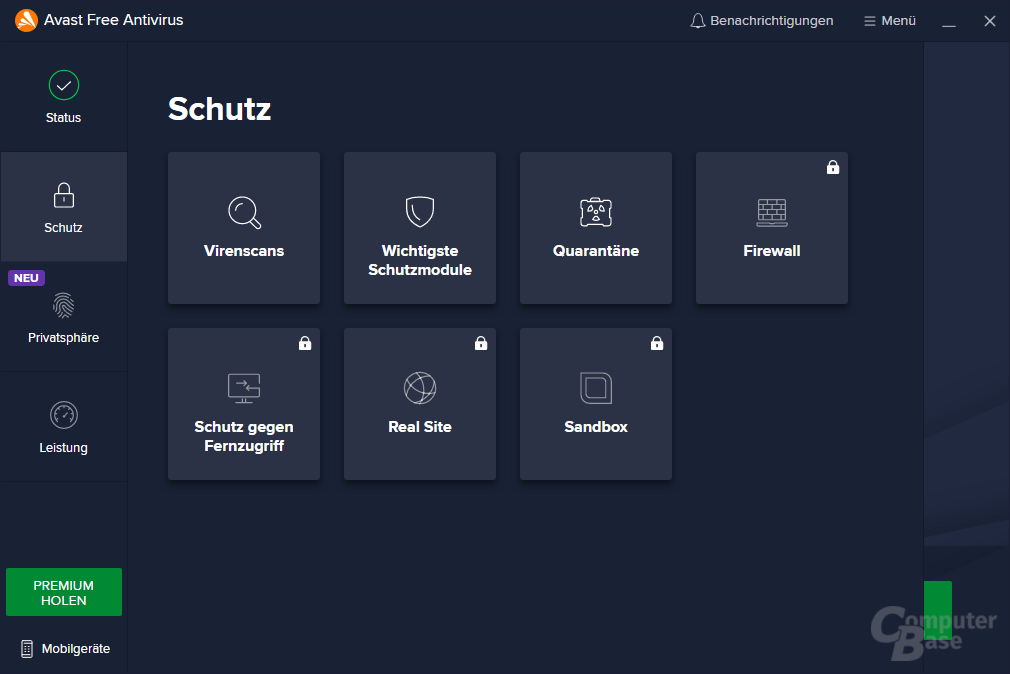Click lock badge on Sandbox tile

point(657,343)
